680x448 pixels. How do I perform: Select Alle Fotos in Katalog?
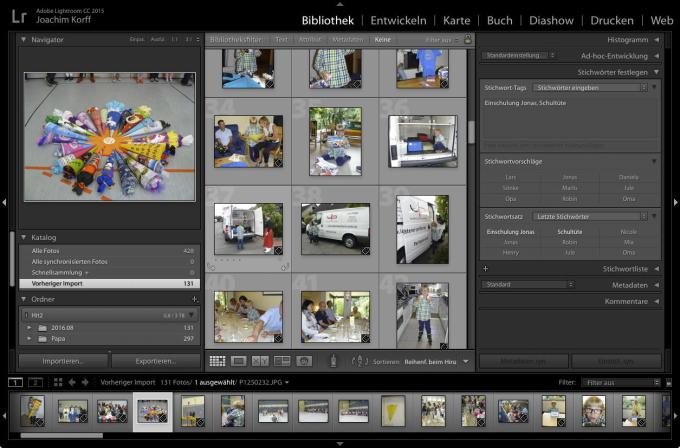[x=109, y=251]
